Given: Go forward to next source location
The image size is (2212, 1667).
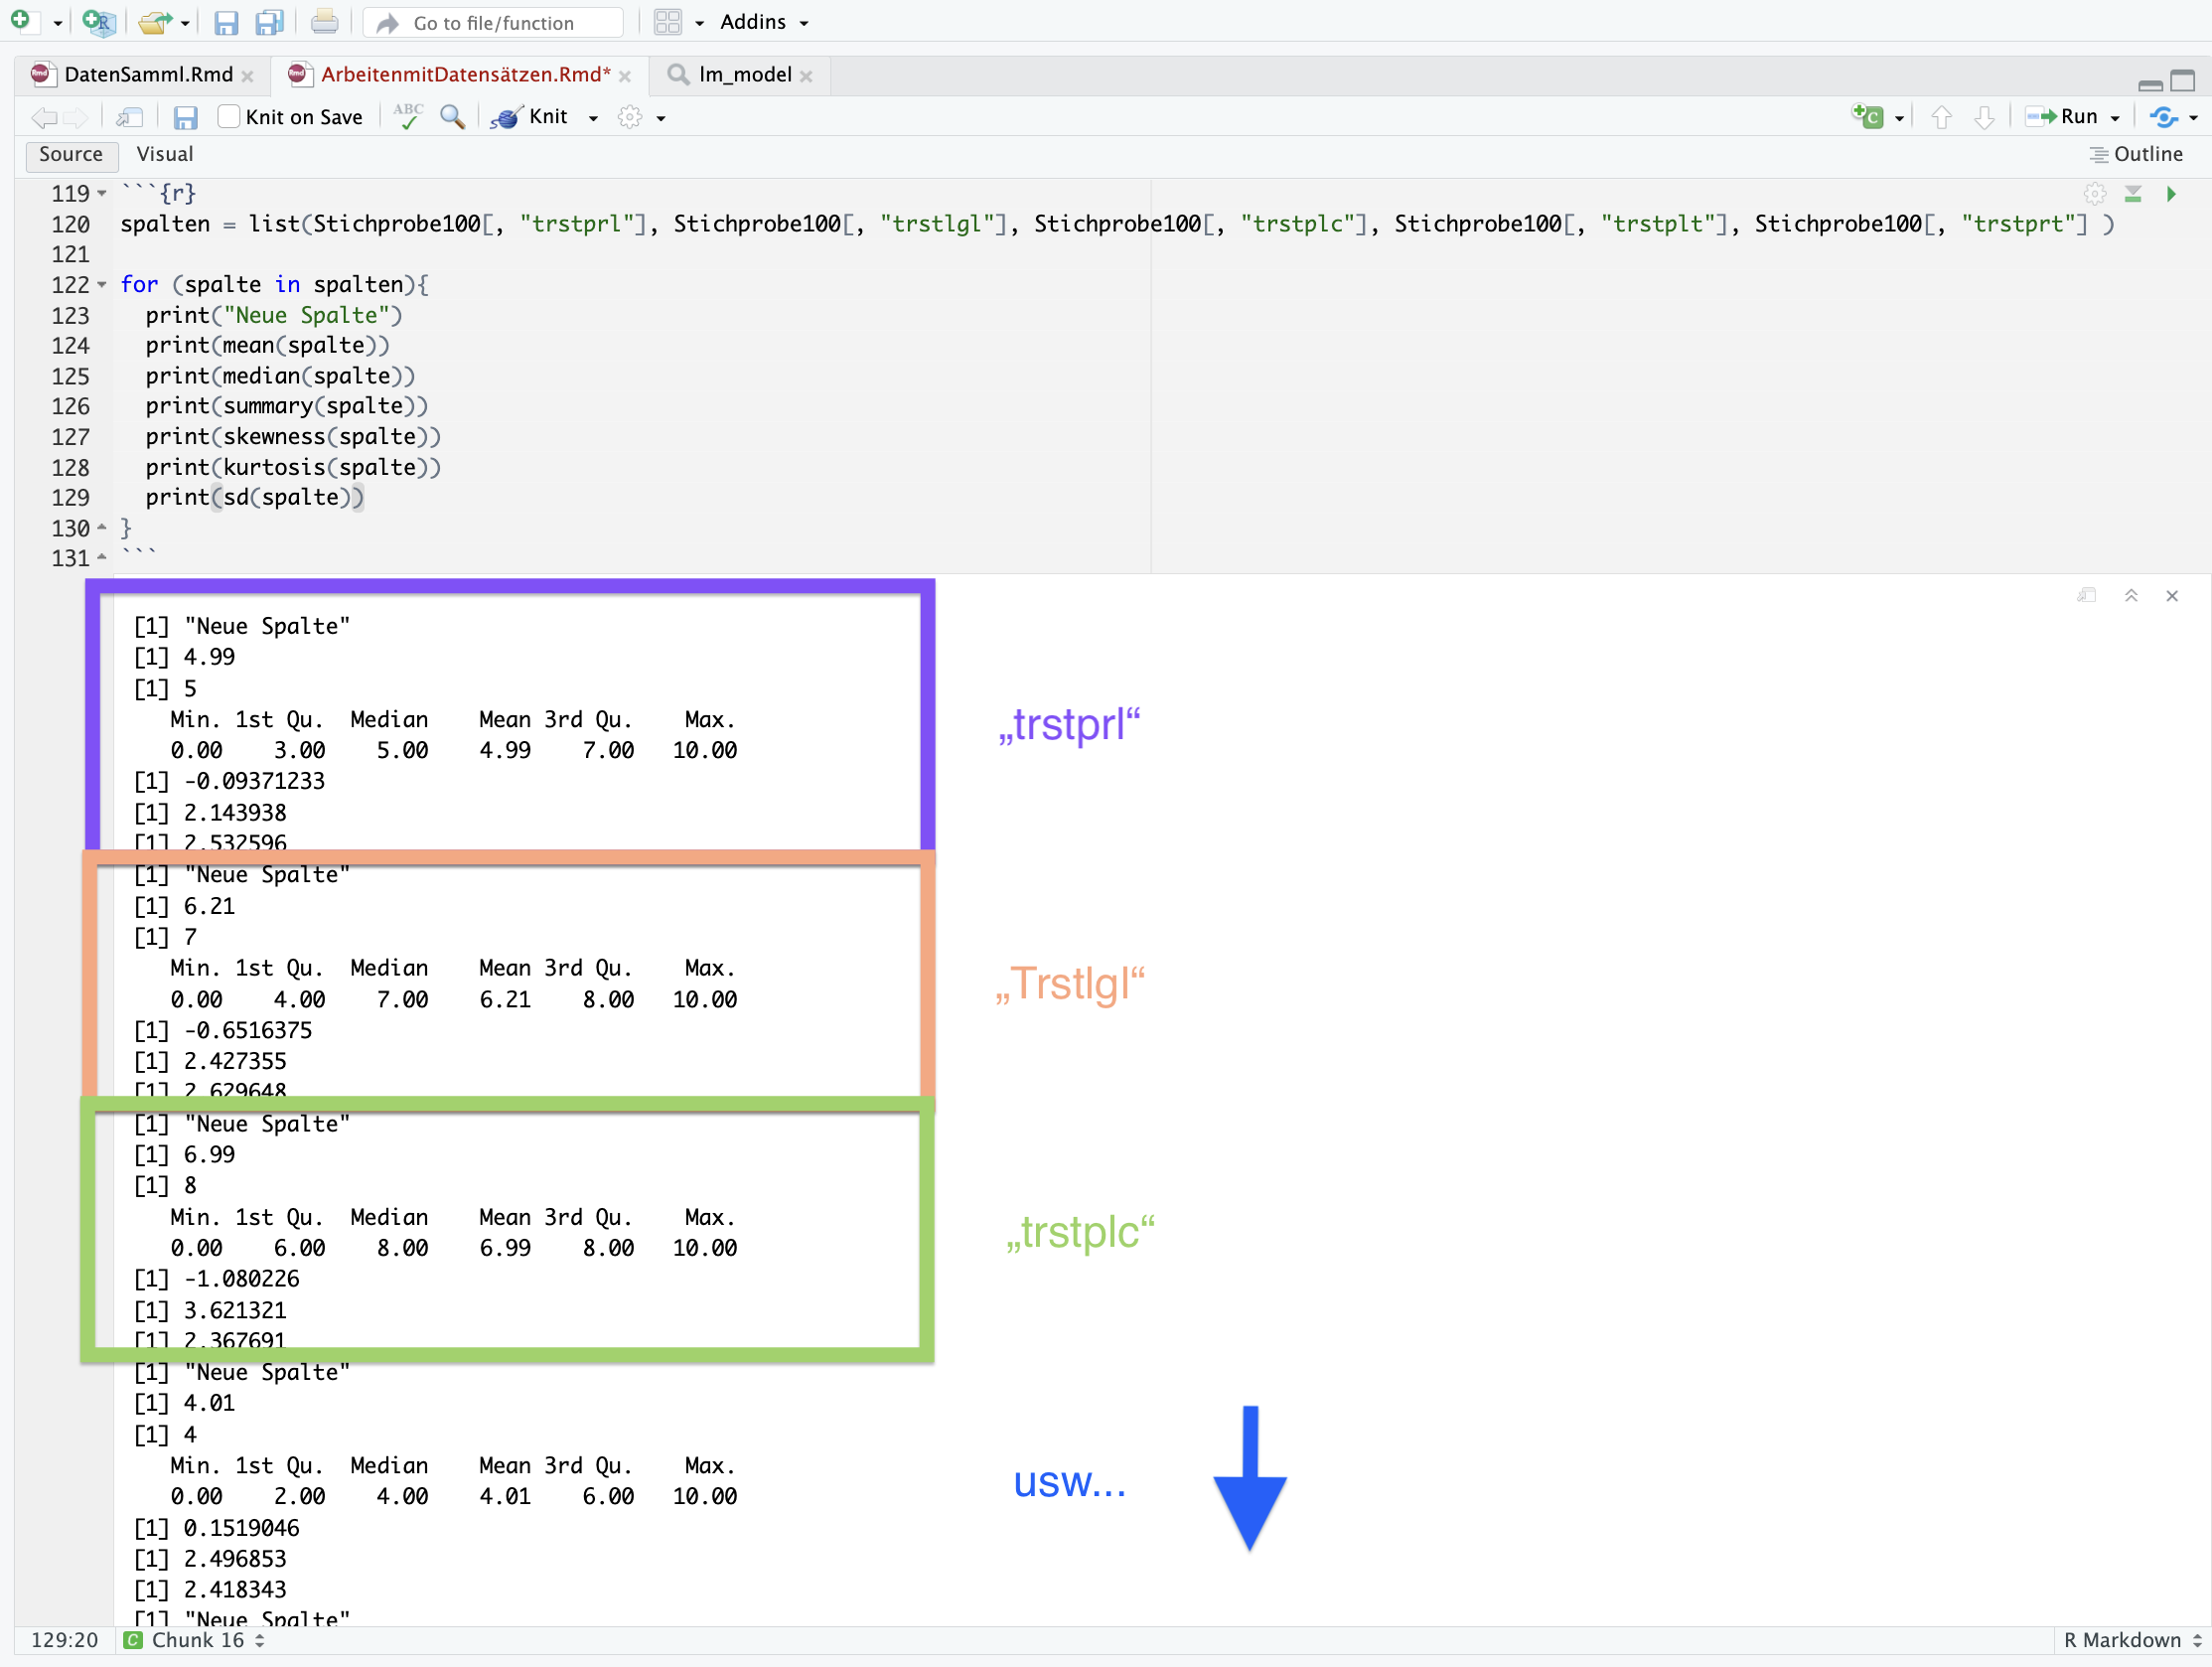Looking at the screenshot, I should [75, 118].
